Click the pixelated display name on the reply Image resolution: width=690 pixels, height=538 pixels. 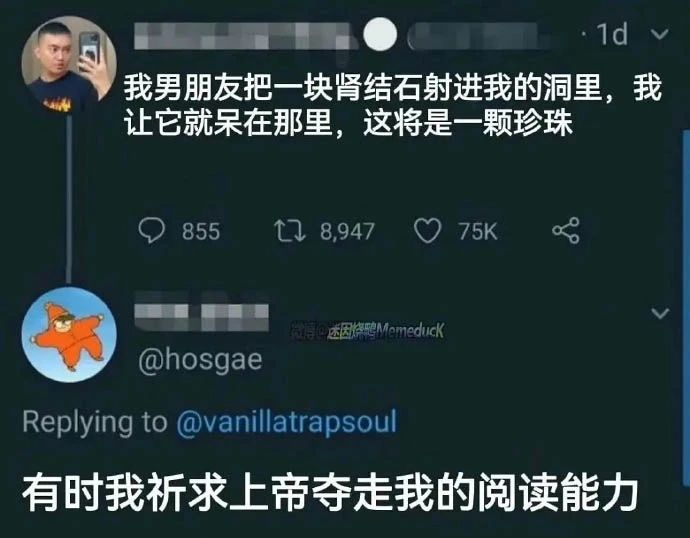tap(202, 311)
